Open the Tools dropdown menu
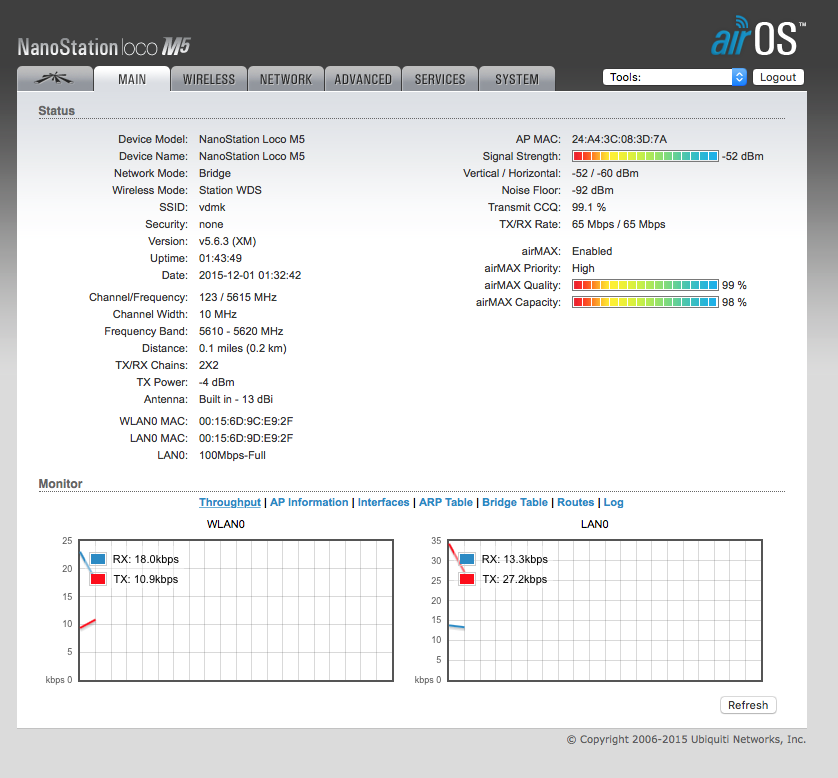Image resolution: width=838 pixels, height=778 pixels. (675, 77)
